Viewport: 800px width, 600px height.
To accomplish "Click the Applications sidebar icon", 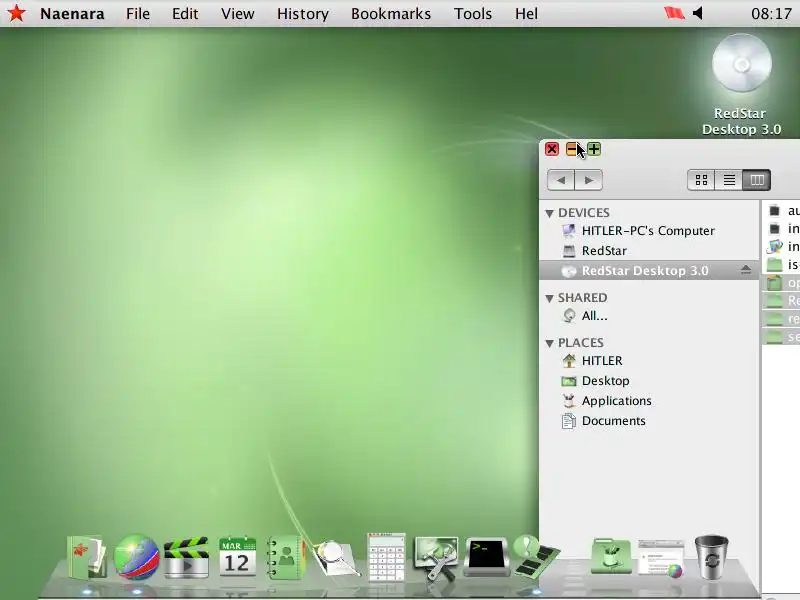I will pos(568,401).
